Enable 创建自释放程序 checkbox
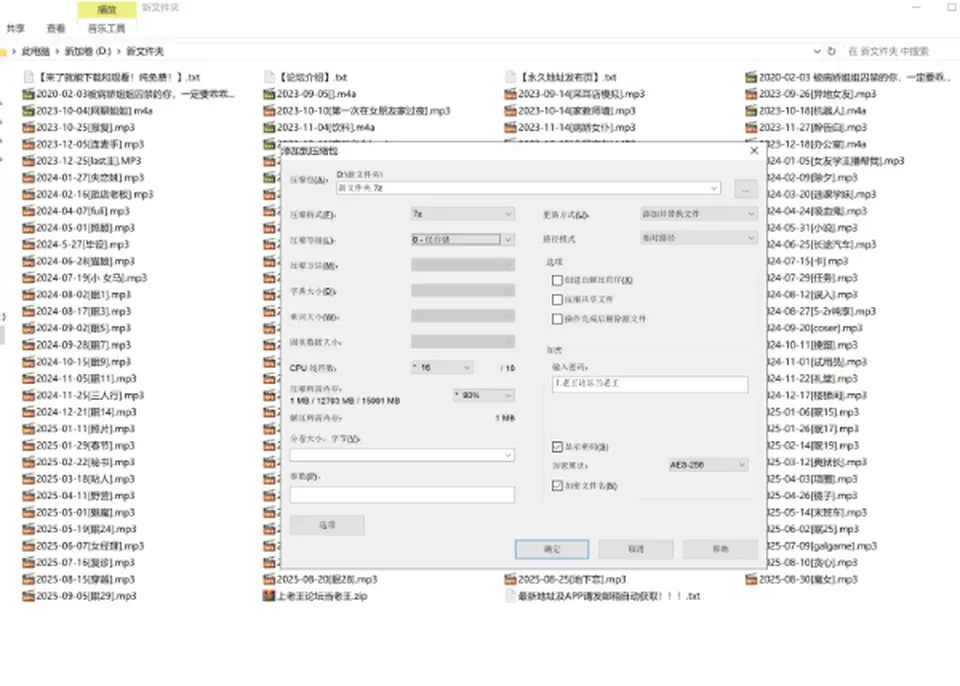 pos(557,281)
